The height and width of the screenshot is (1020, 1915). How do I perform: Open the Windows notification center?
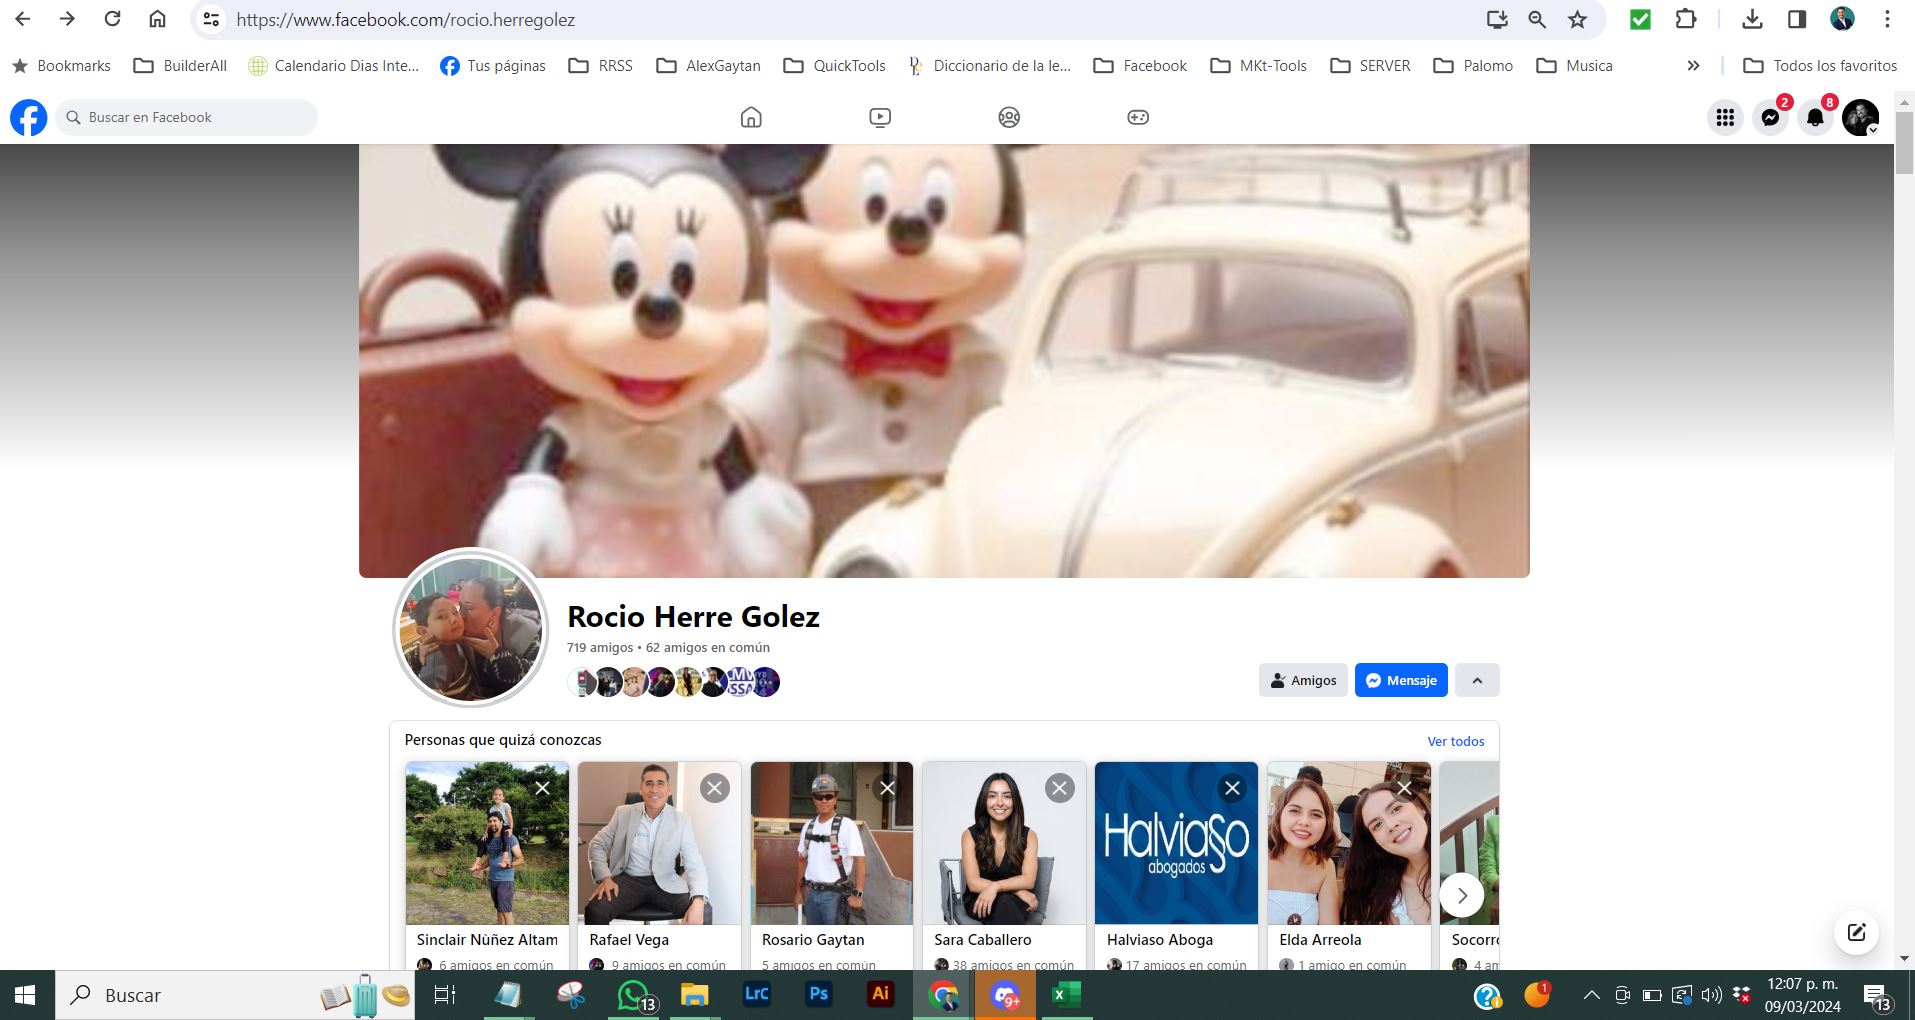tap(1877, 995)
